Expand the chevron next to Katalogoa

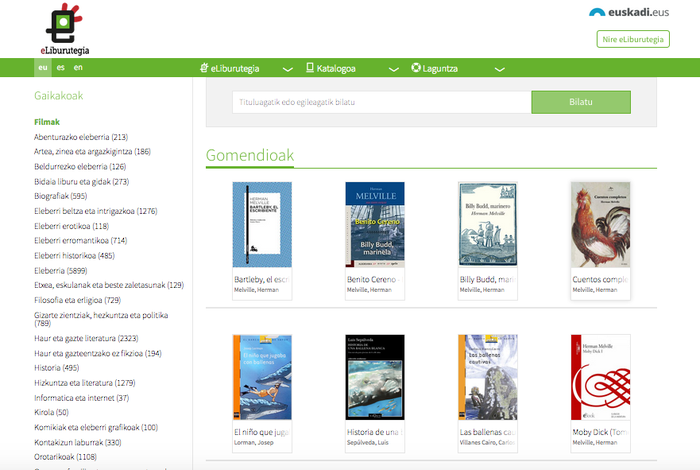[x=388, y=69]
